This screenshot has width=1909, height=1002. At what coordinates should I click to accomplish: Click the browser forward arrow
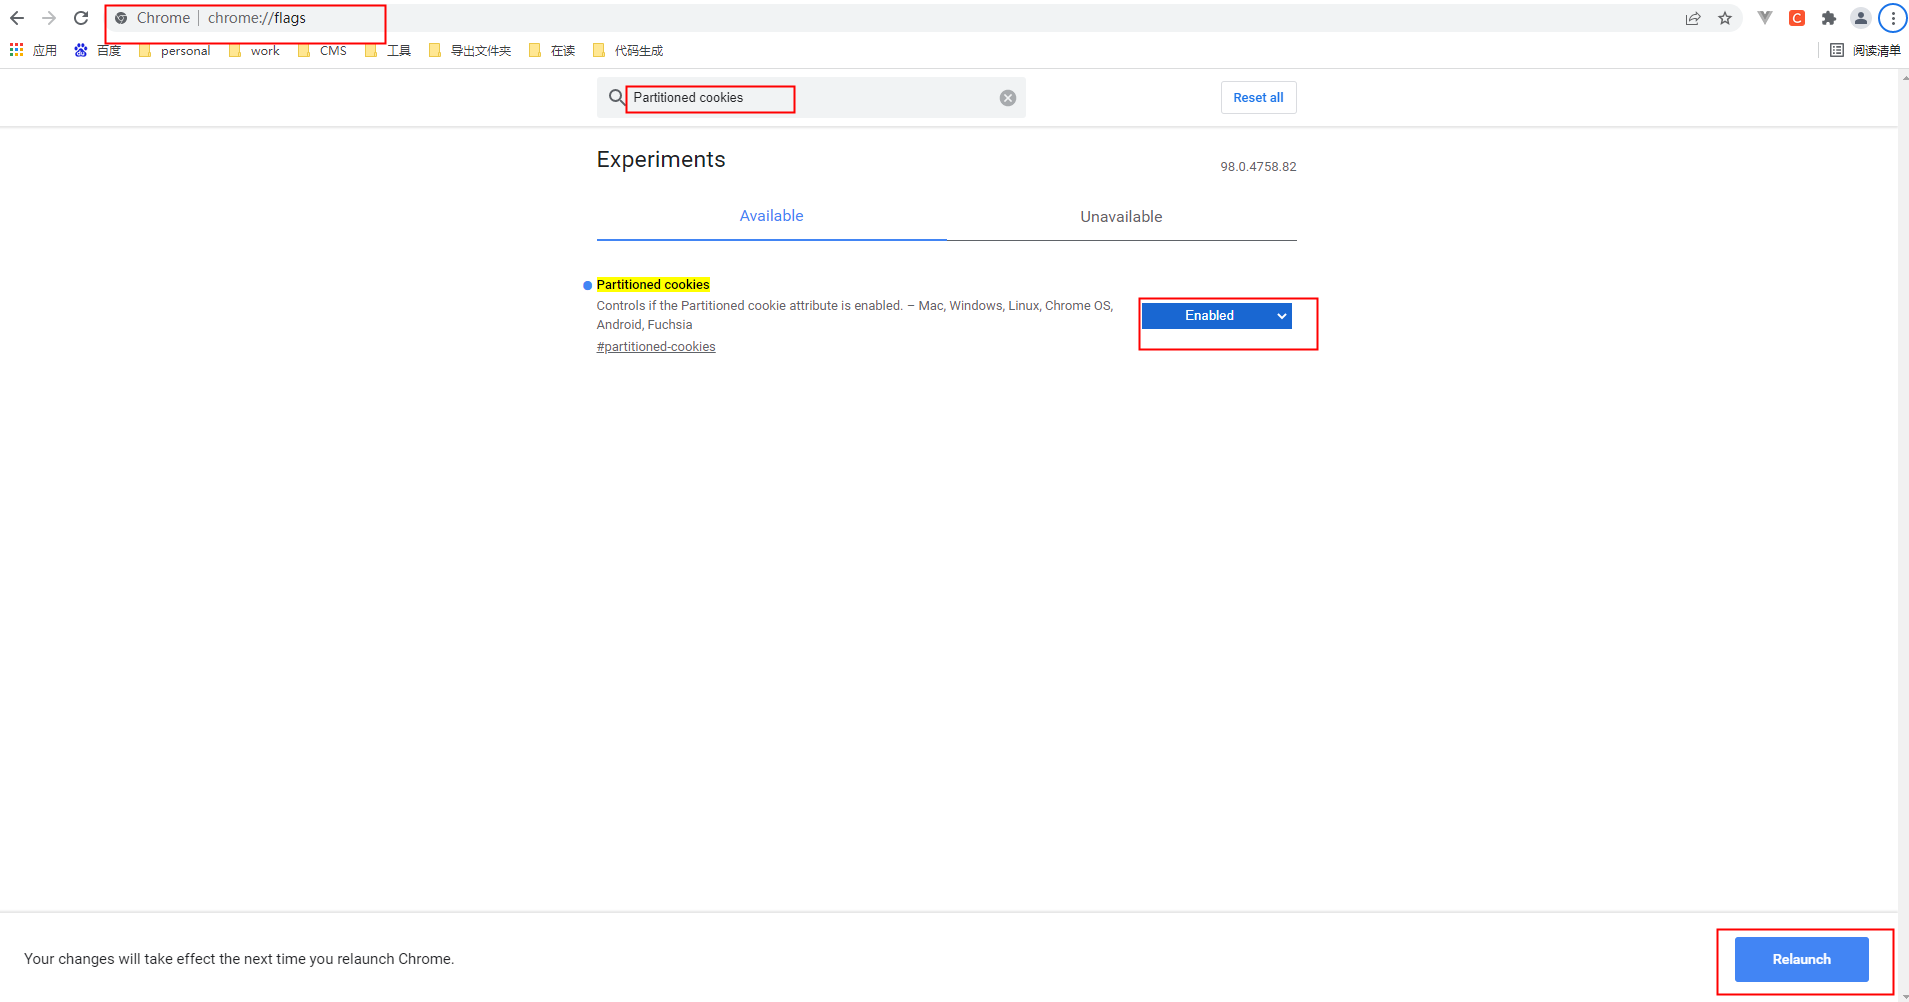click(x=49, y=18)
